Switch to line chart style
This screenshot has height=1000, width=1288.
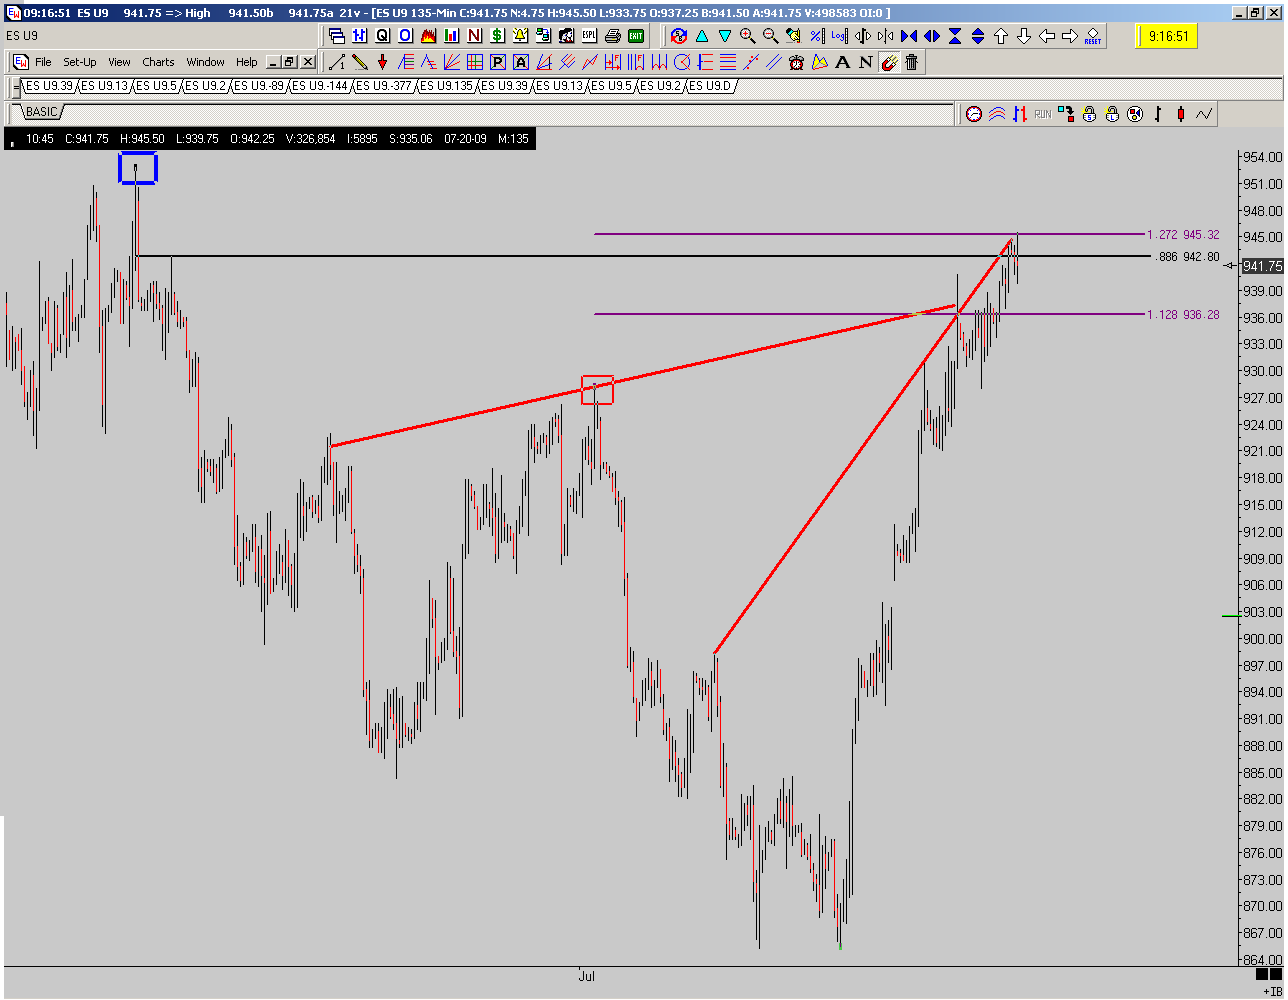(x=1204, y=114)
